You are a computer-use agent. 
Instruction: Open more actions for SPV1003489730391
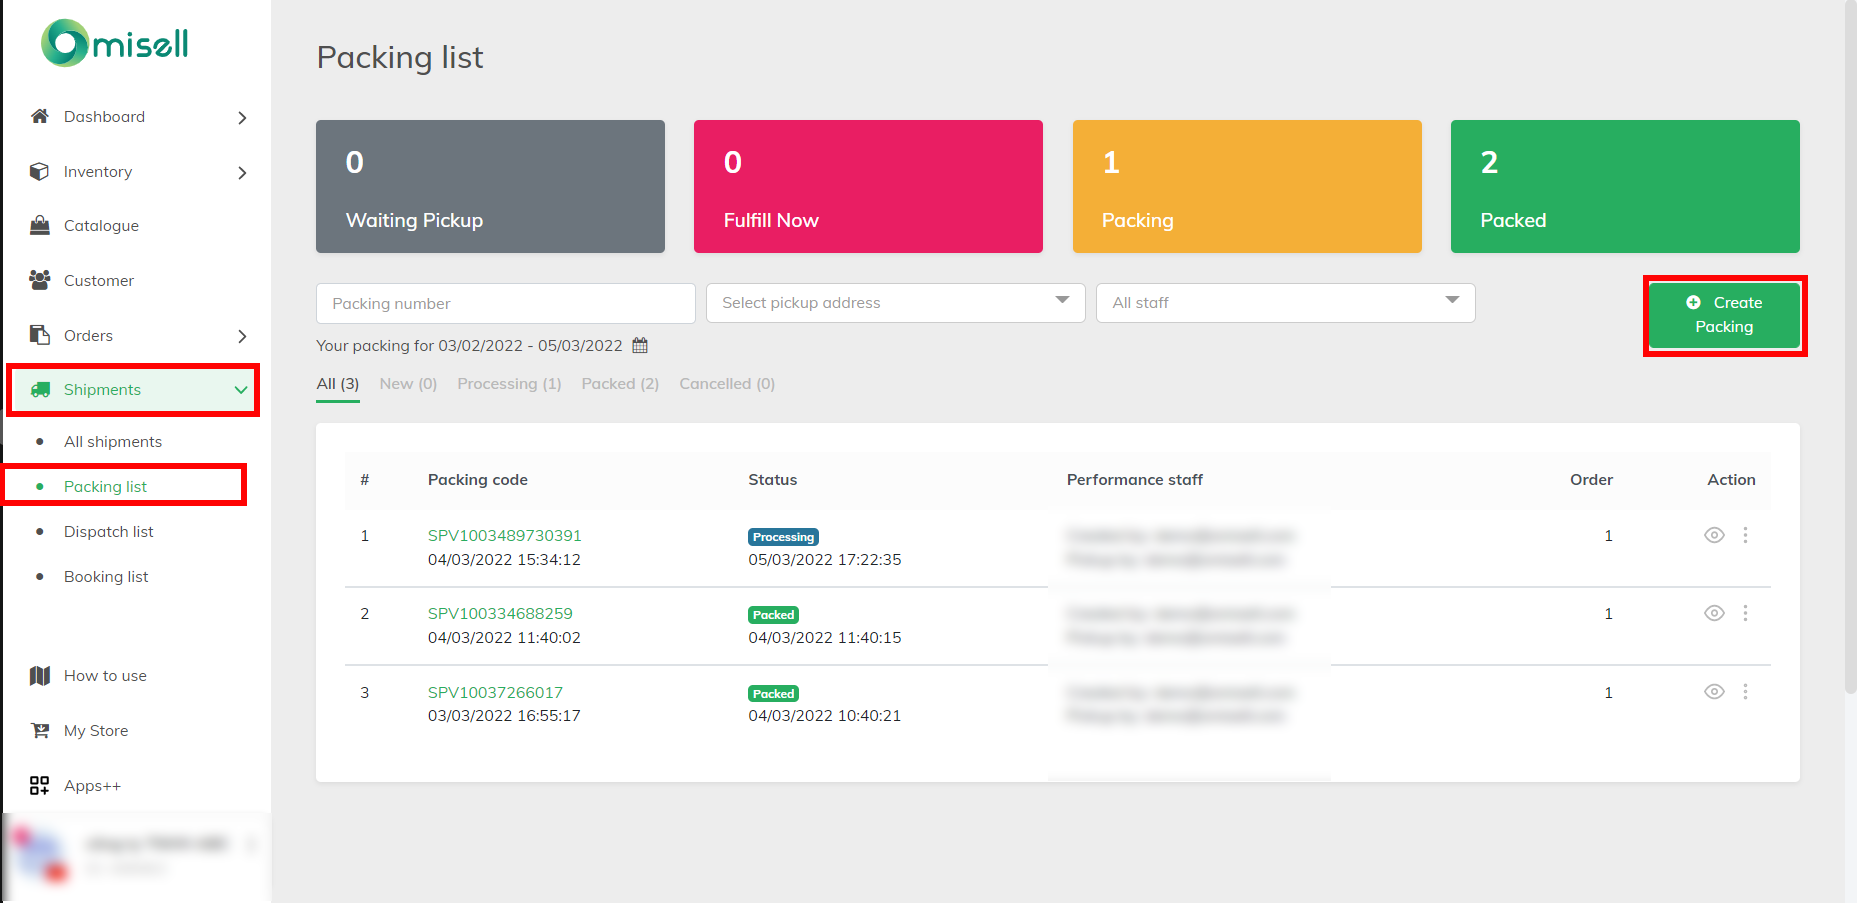pyautogui.click(x=1745, y=535)
